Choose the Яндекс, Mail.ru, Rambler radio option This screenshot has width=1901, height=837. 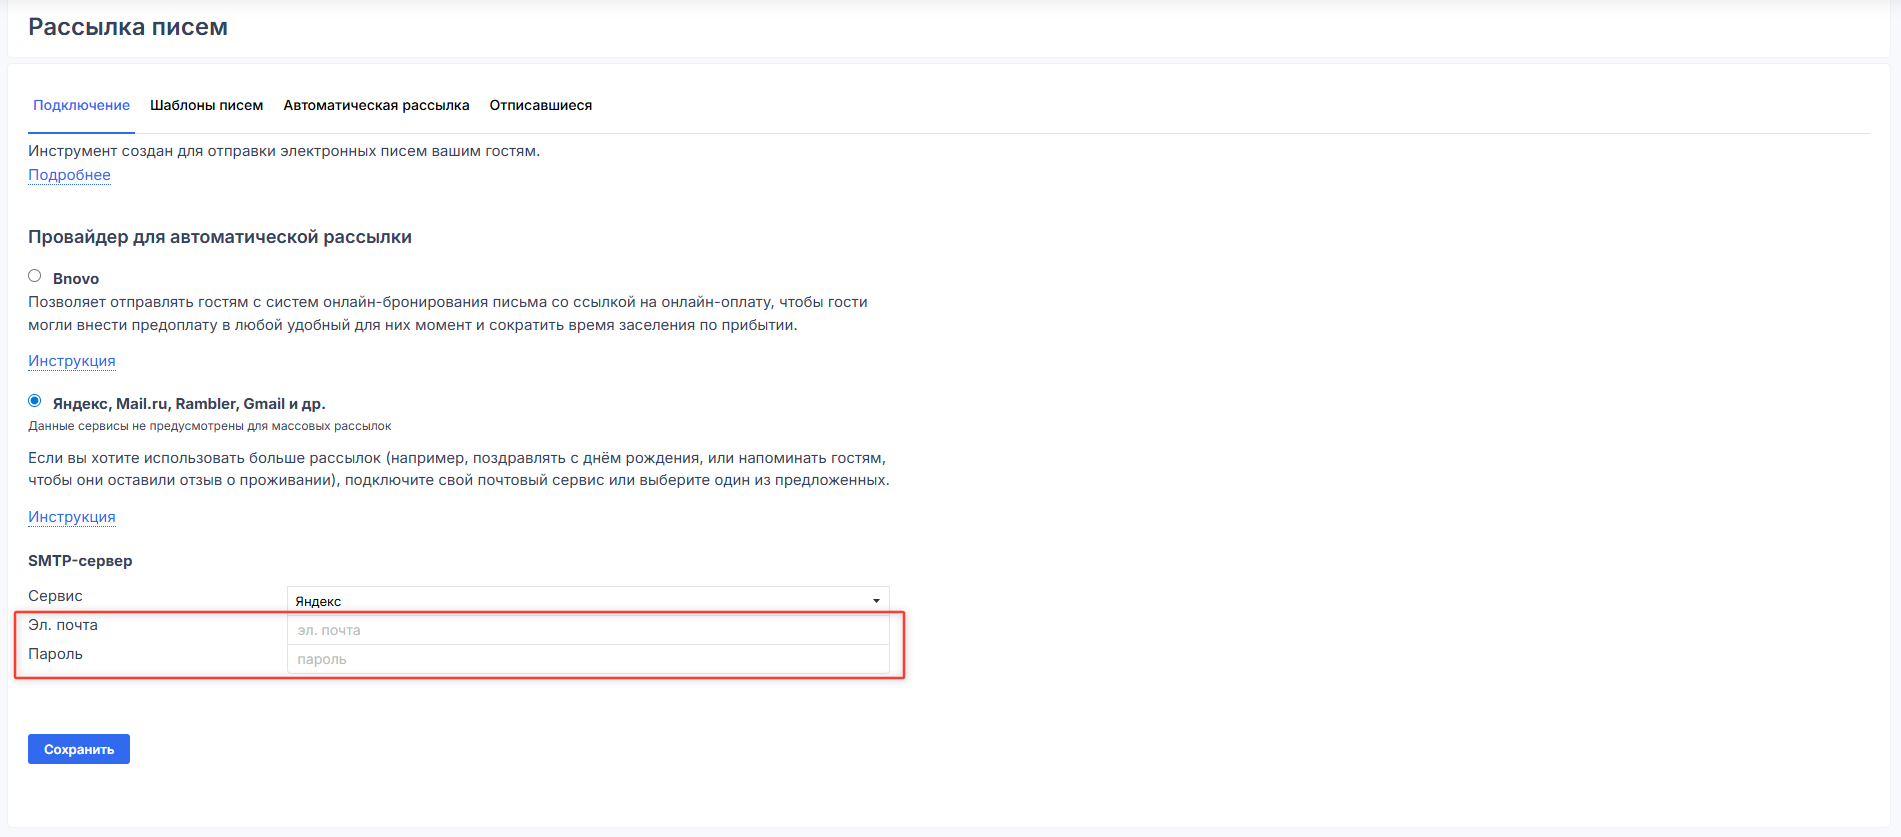tap(35, 401)
